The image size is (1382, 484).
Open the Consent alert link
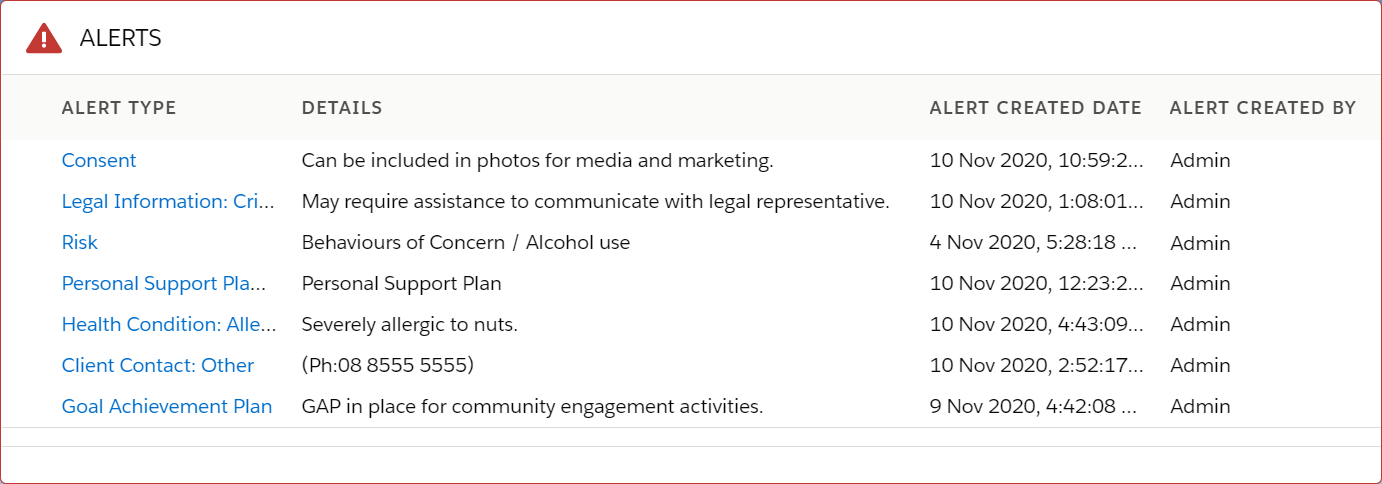(99, 160)
